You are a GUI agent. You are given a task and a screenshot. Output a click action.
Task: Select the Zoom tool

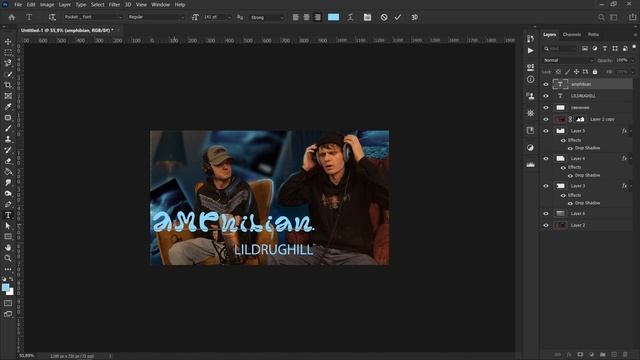click(x=8, y=258)
